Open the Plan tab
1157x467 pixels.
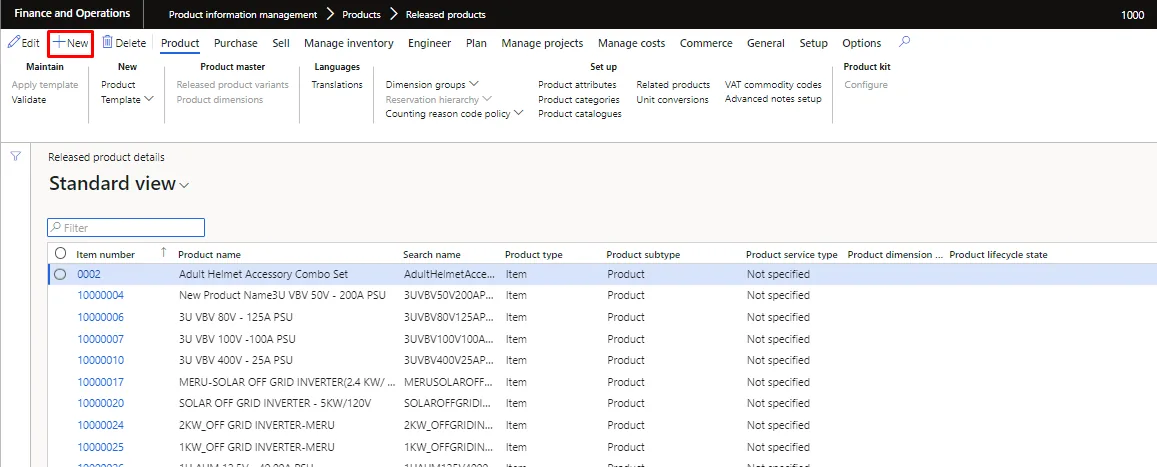(x=477, y=43)
